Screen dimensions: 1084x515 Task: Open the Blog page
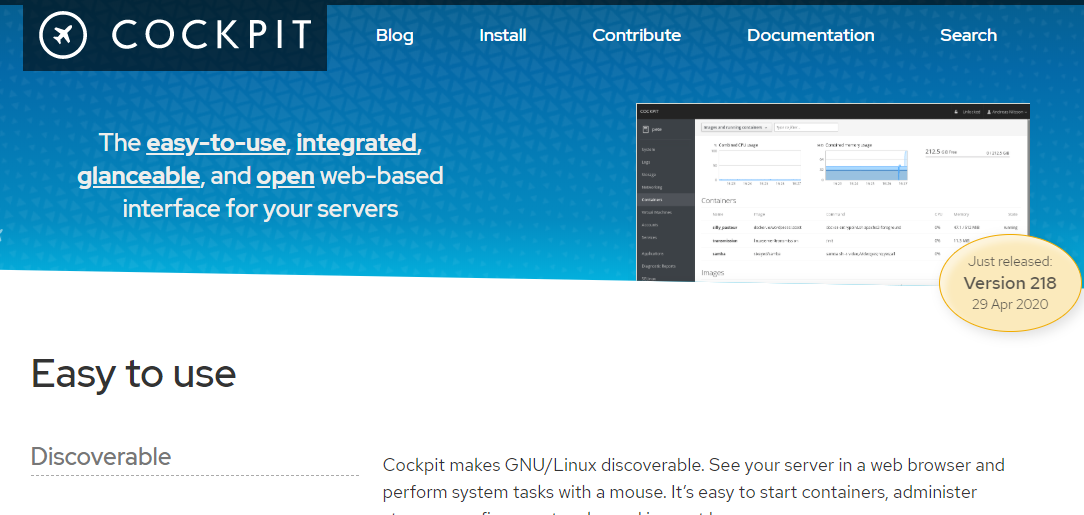pyautogui.click(x=394, y=35)
